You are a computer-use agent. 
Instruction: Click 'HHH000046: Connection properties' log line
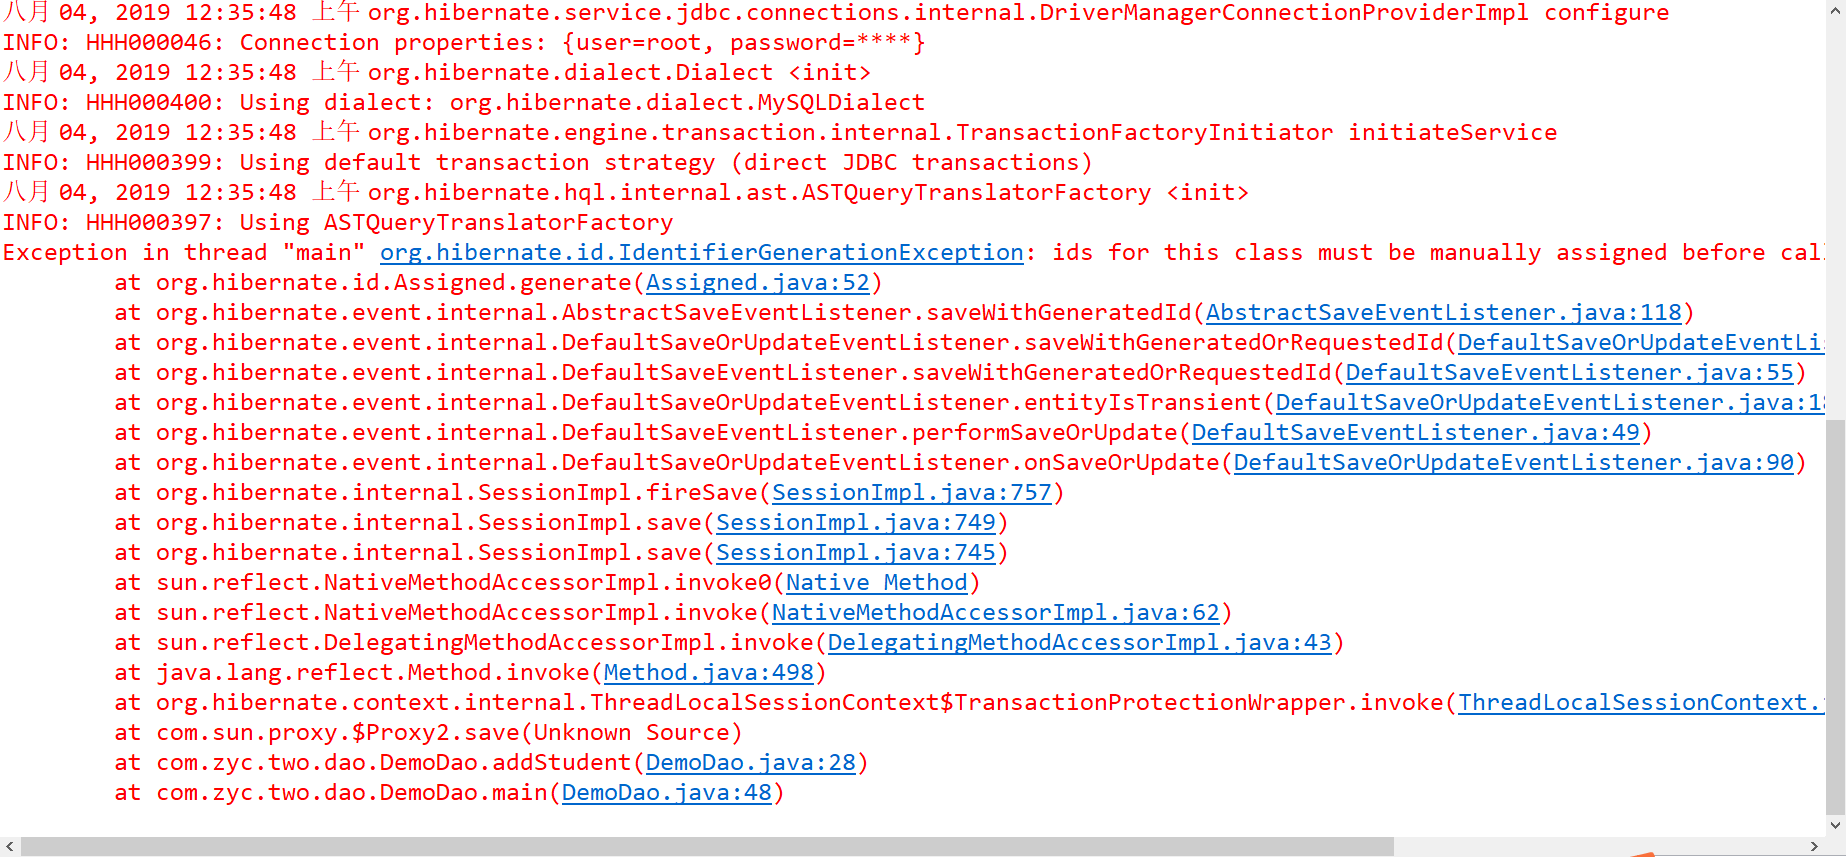click(x=464, y=42)
